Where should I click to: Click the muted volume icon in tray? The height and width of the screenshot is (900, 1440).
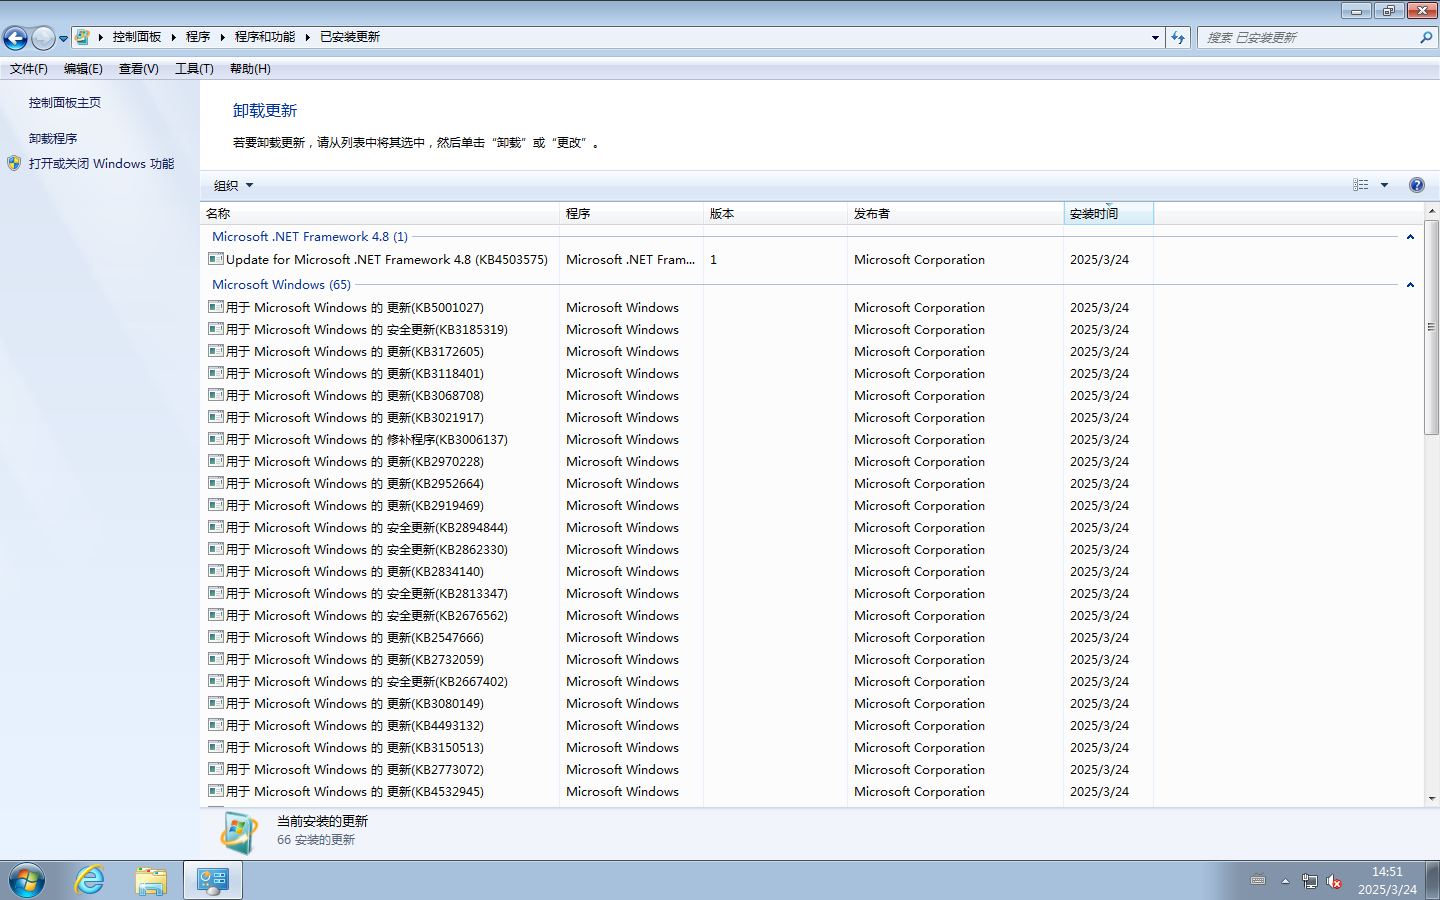[x=1334, y=881]
